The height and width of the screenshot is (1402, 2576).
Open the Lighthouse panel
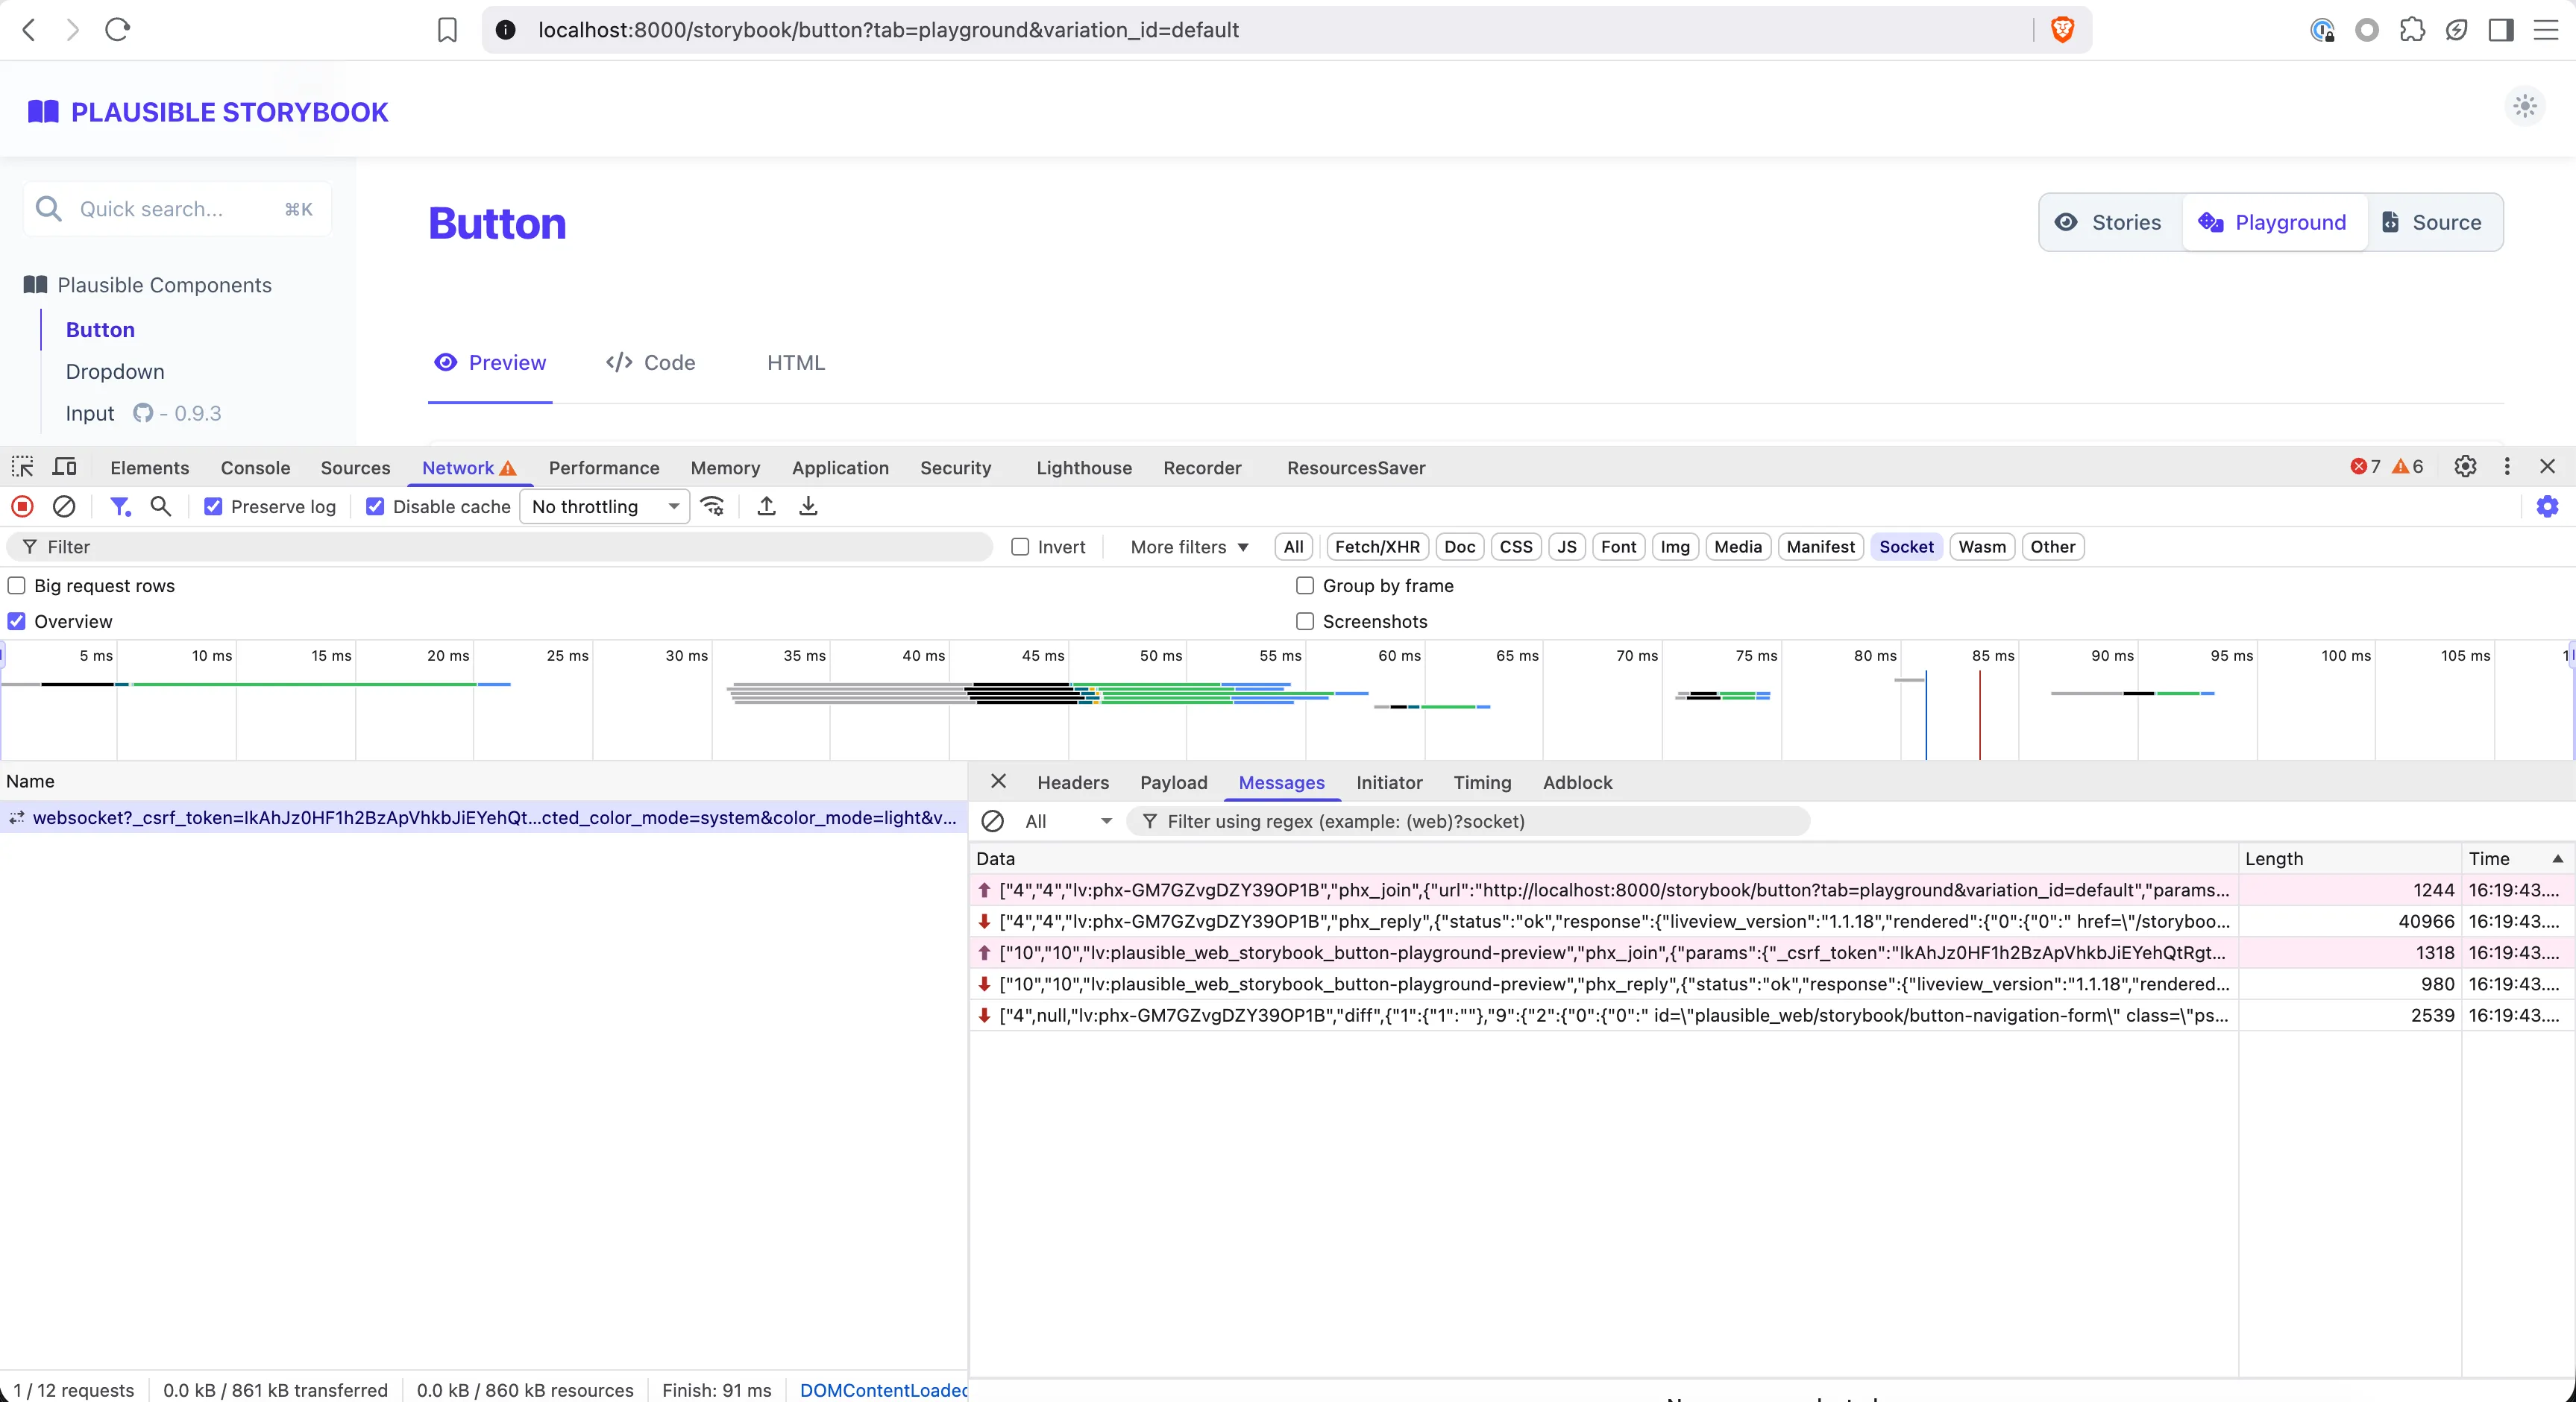[x=1084, y=467]
